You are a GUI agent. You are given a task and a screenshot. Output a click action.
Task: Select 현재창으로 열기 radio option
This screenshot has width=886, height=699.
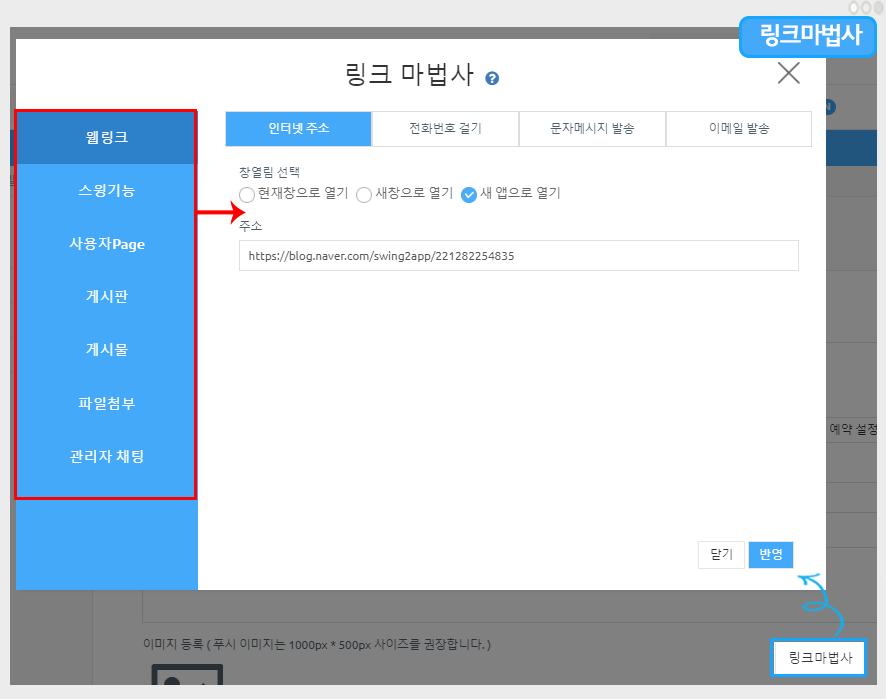[247, 194]
